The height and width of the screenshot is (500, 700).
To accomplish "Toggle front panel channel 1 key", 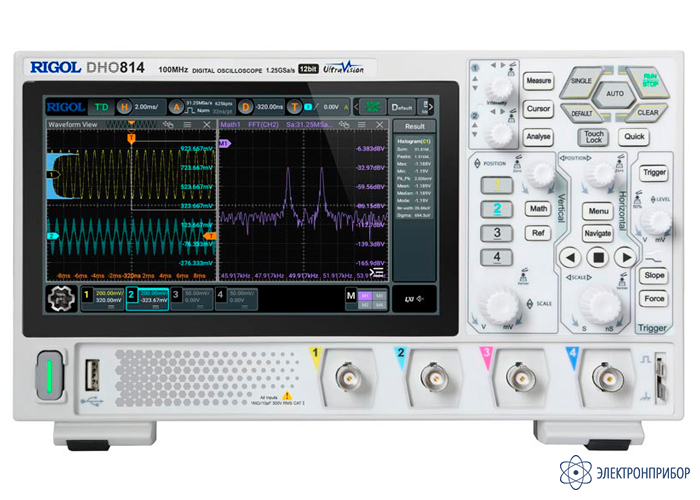I will (497, 185).
